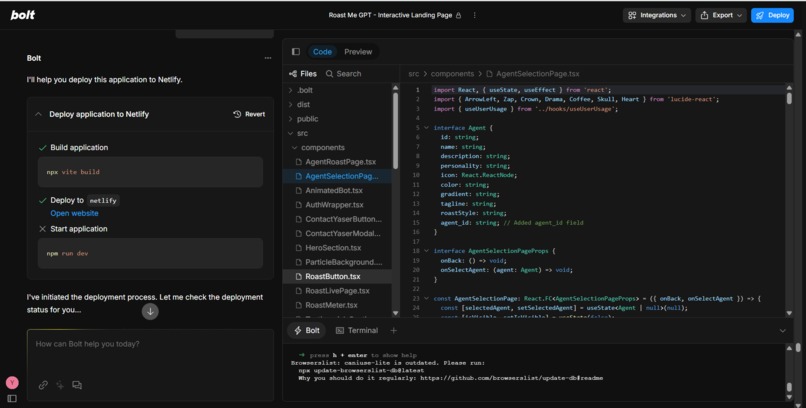Switch to the Preview tab

coord(358,51)
